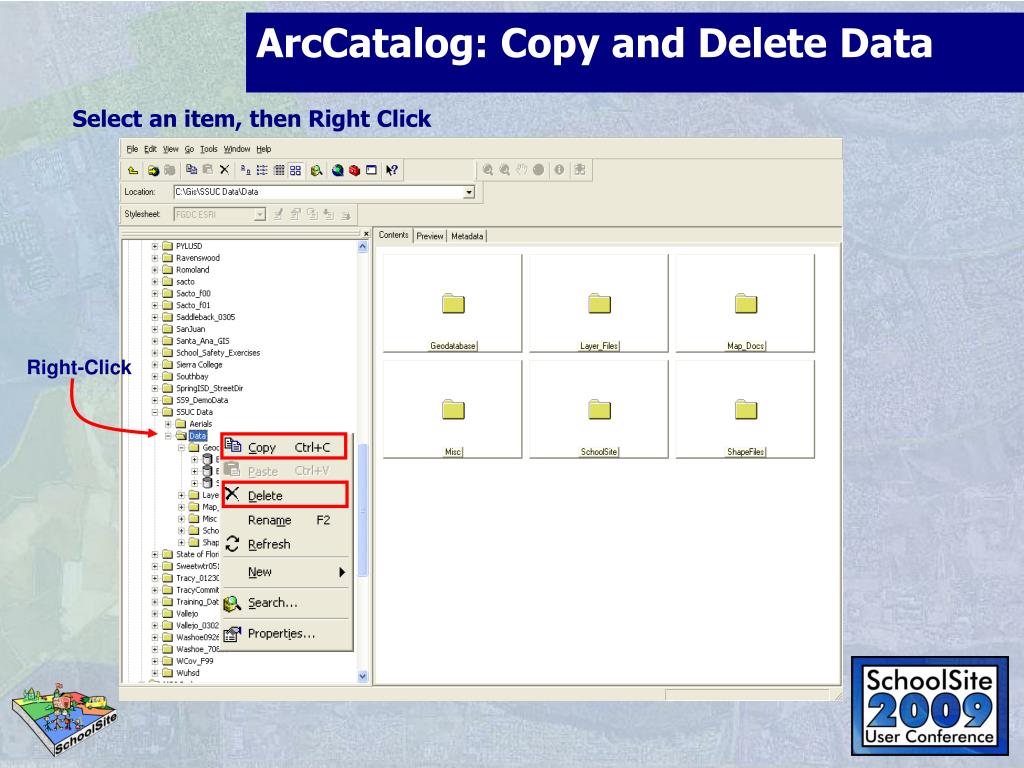Screen dimensions: 1024x768
Task: Select the Misc folder thumbnail
Action: coord(453,409)
